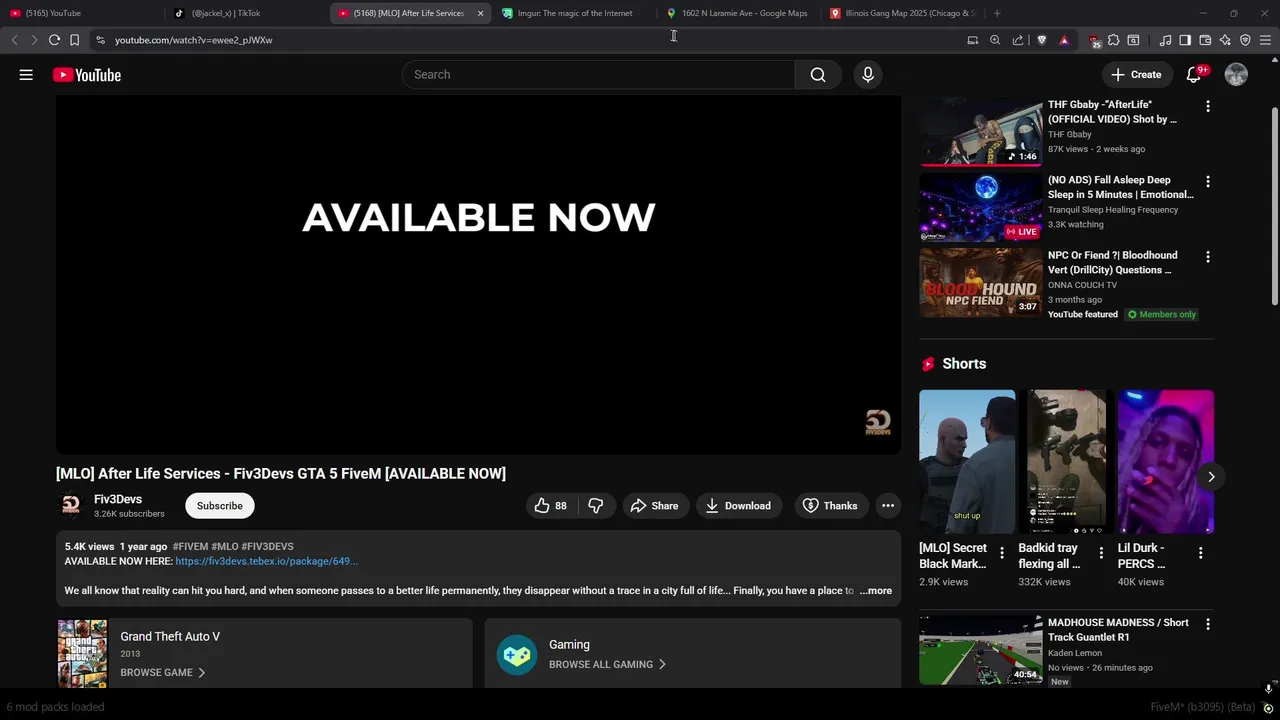Reload the page in browser toolbar
The image size is (1280, 720).
[54, 40]
